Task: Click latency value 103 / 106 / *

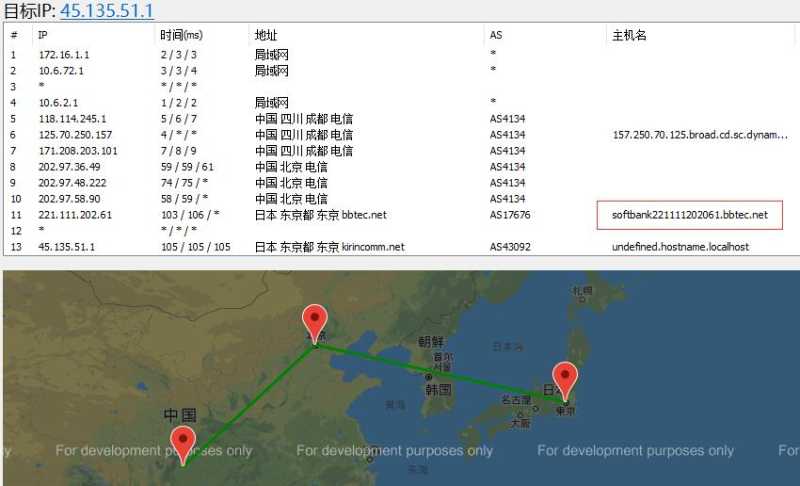Action: click(190, 215)
